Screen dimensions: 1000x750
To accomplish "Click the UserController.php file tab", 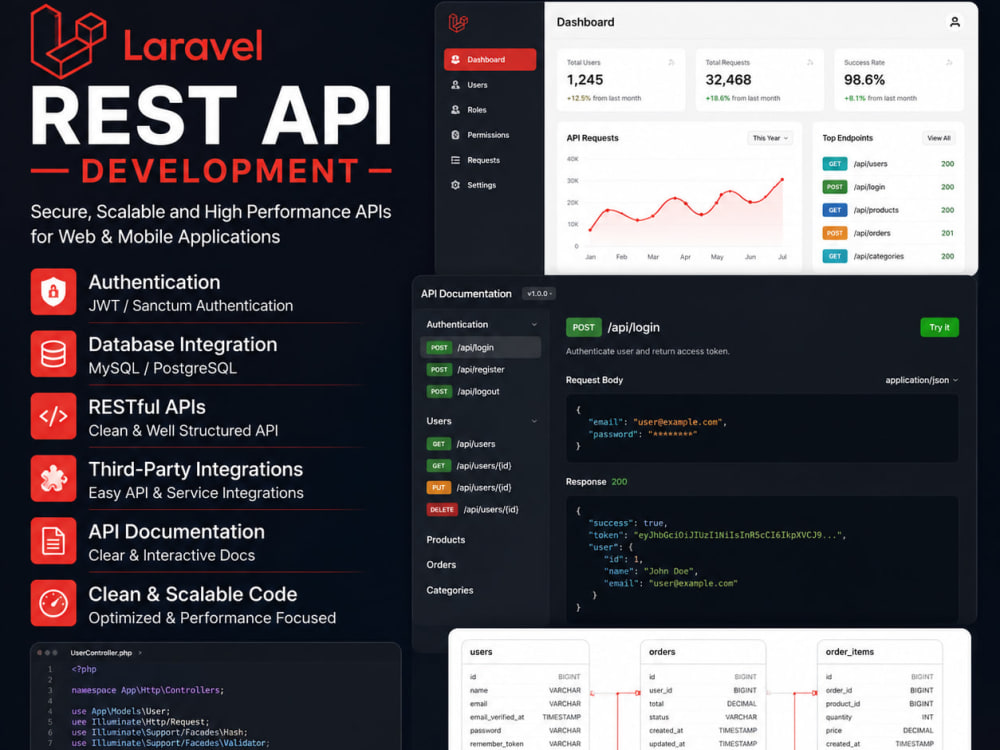I will pos(101,653).
